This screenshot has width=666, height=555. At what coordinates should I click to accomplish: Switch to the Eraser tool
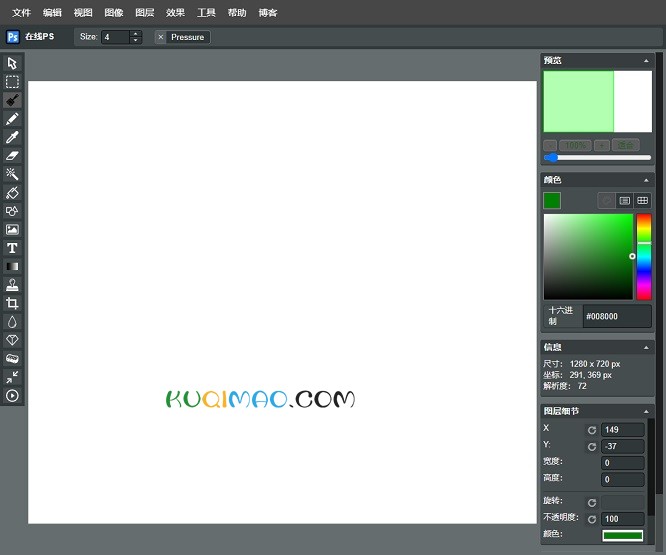[12, 155]
